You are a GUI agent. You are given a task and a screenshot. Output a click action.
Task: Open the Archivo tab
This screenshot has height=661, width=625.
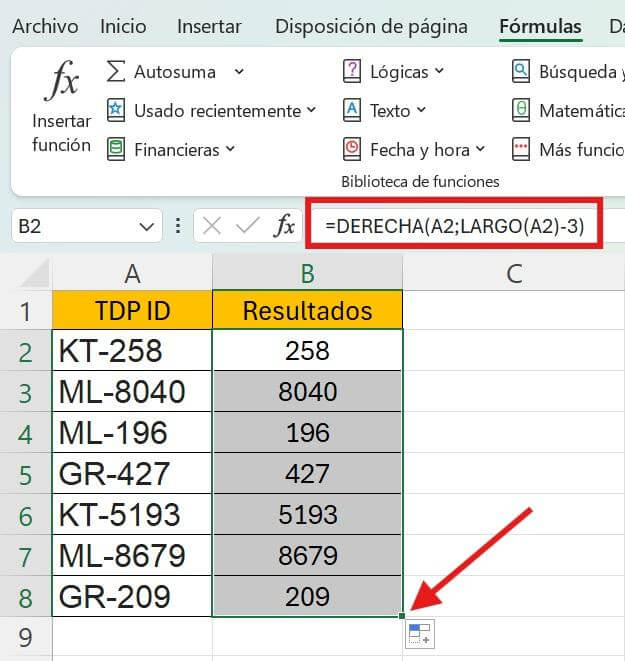click(x=46, y=27)
